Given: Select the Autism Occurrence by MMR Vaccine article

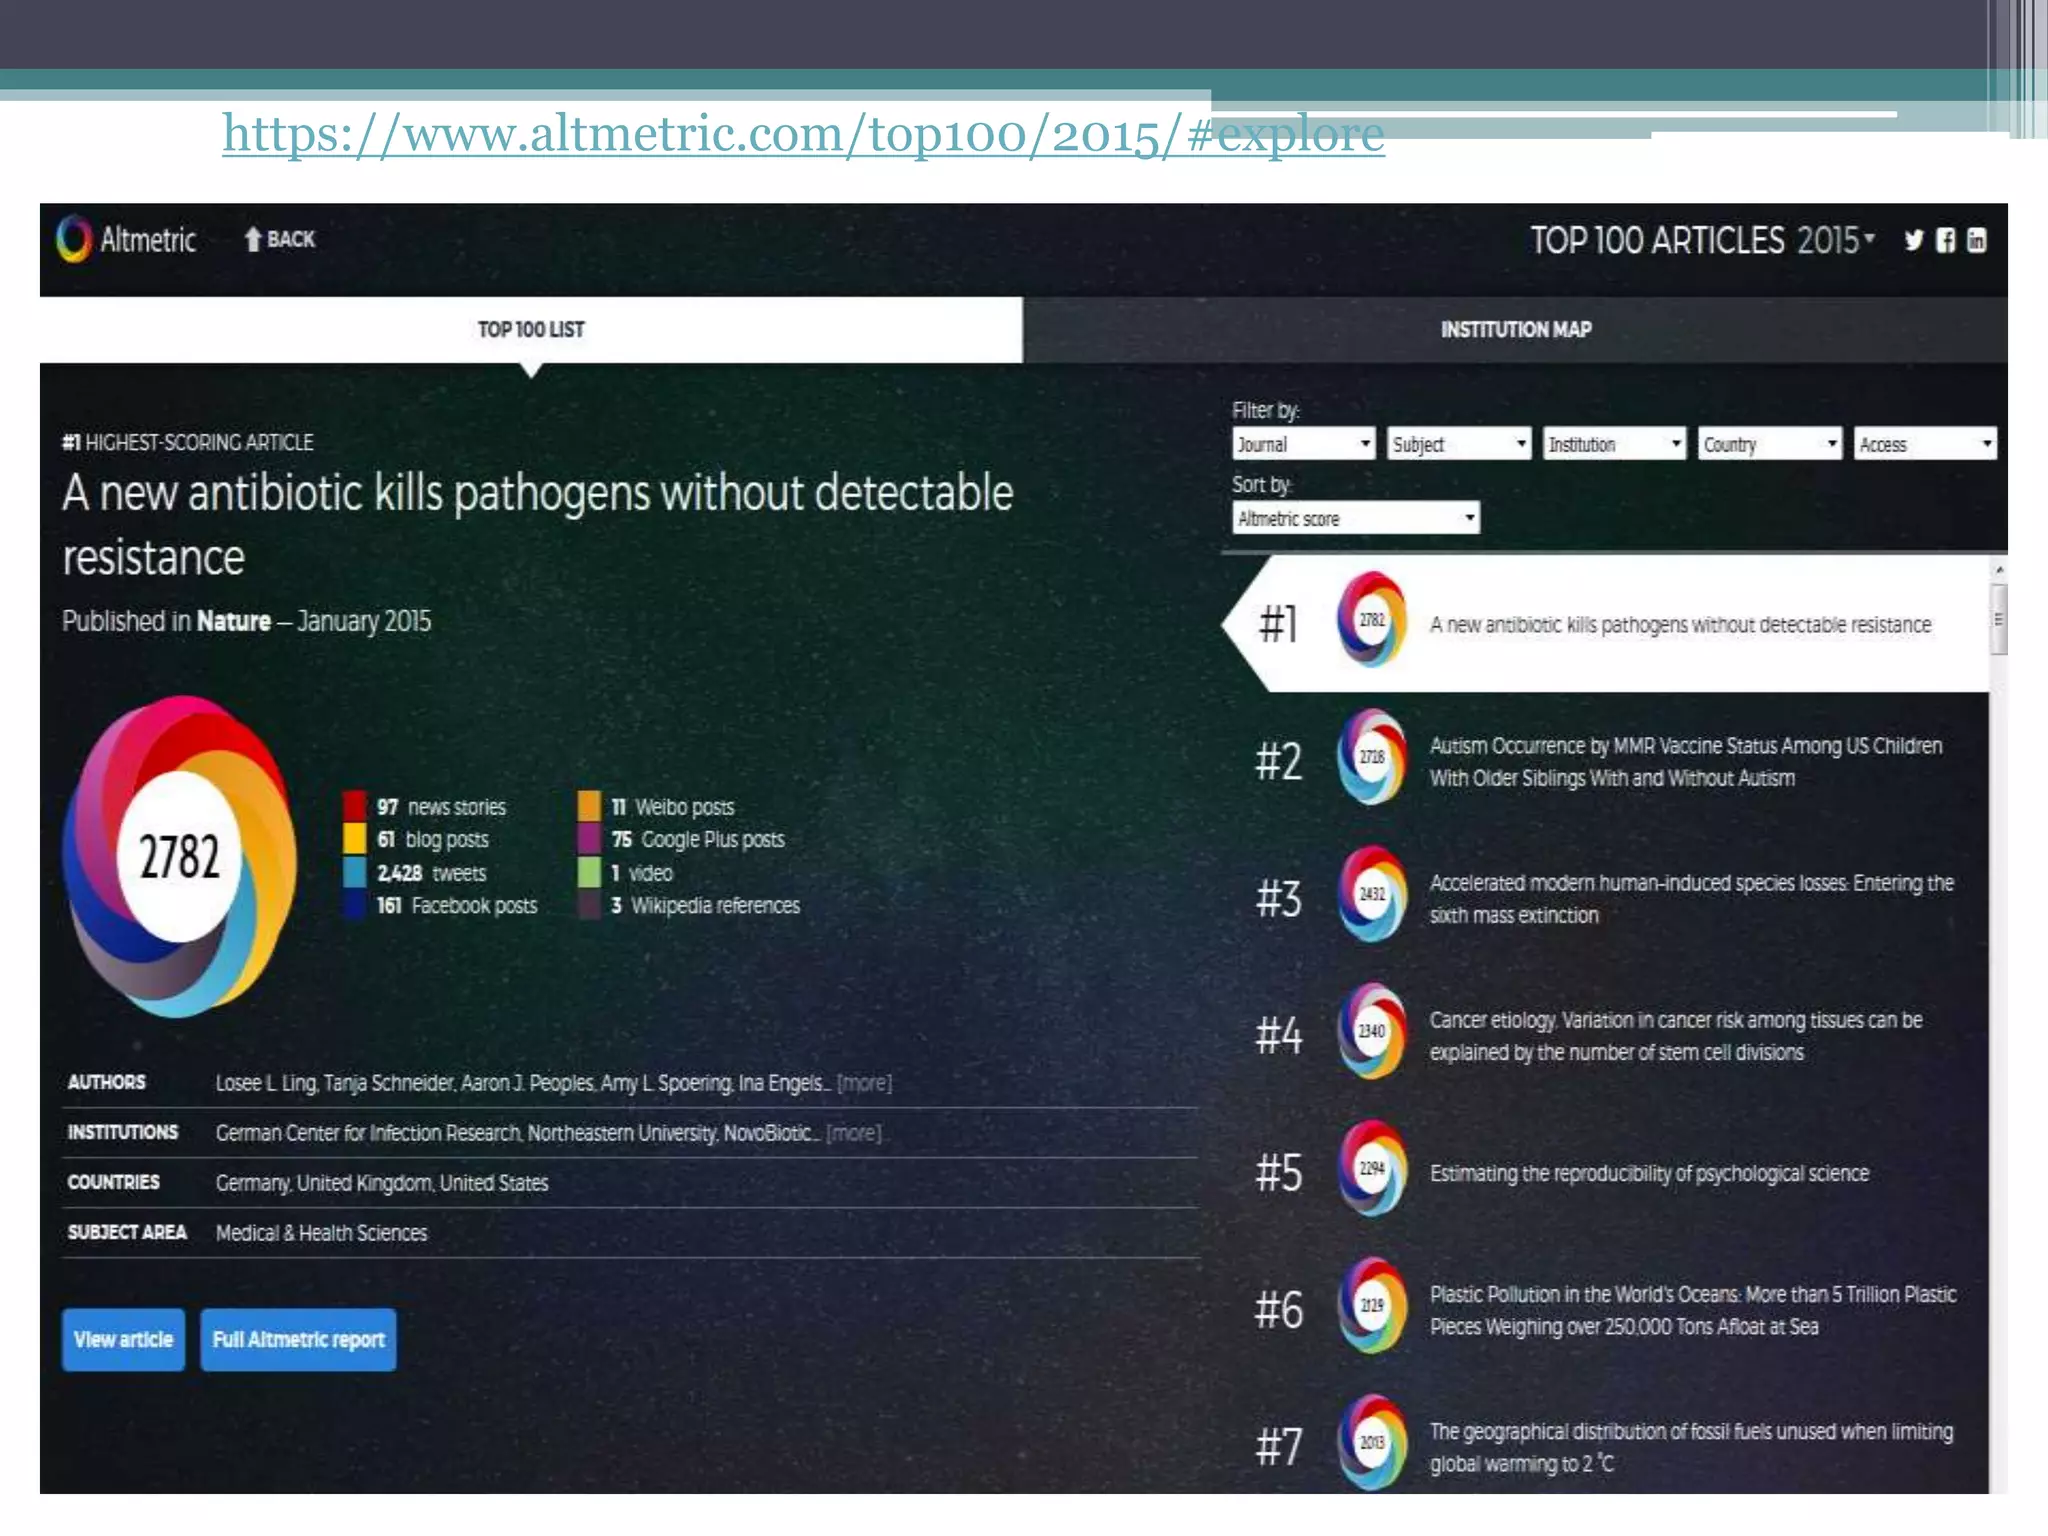Looking at the screenshot, I should pyautogui.click(x=1686, y=762).
